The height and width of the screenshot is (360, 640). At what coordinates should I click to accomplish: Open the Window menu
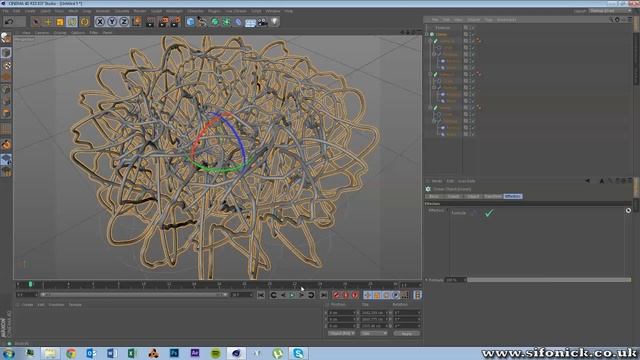point(273,11)
